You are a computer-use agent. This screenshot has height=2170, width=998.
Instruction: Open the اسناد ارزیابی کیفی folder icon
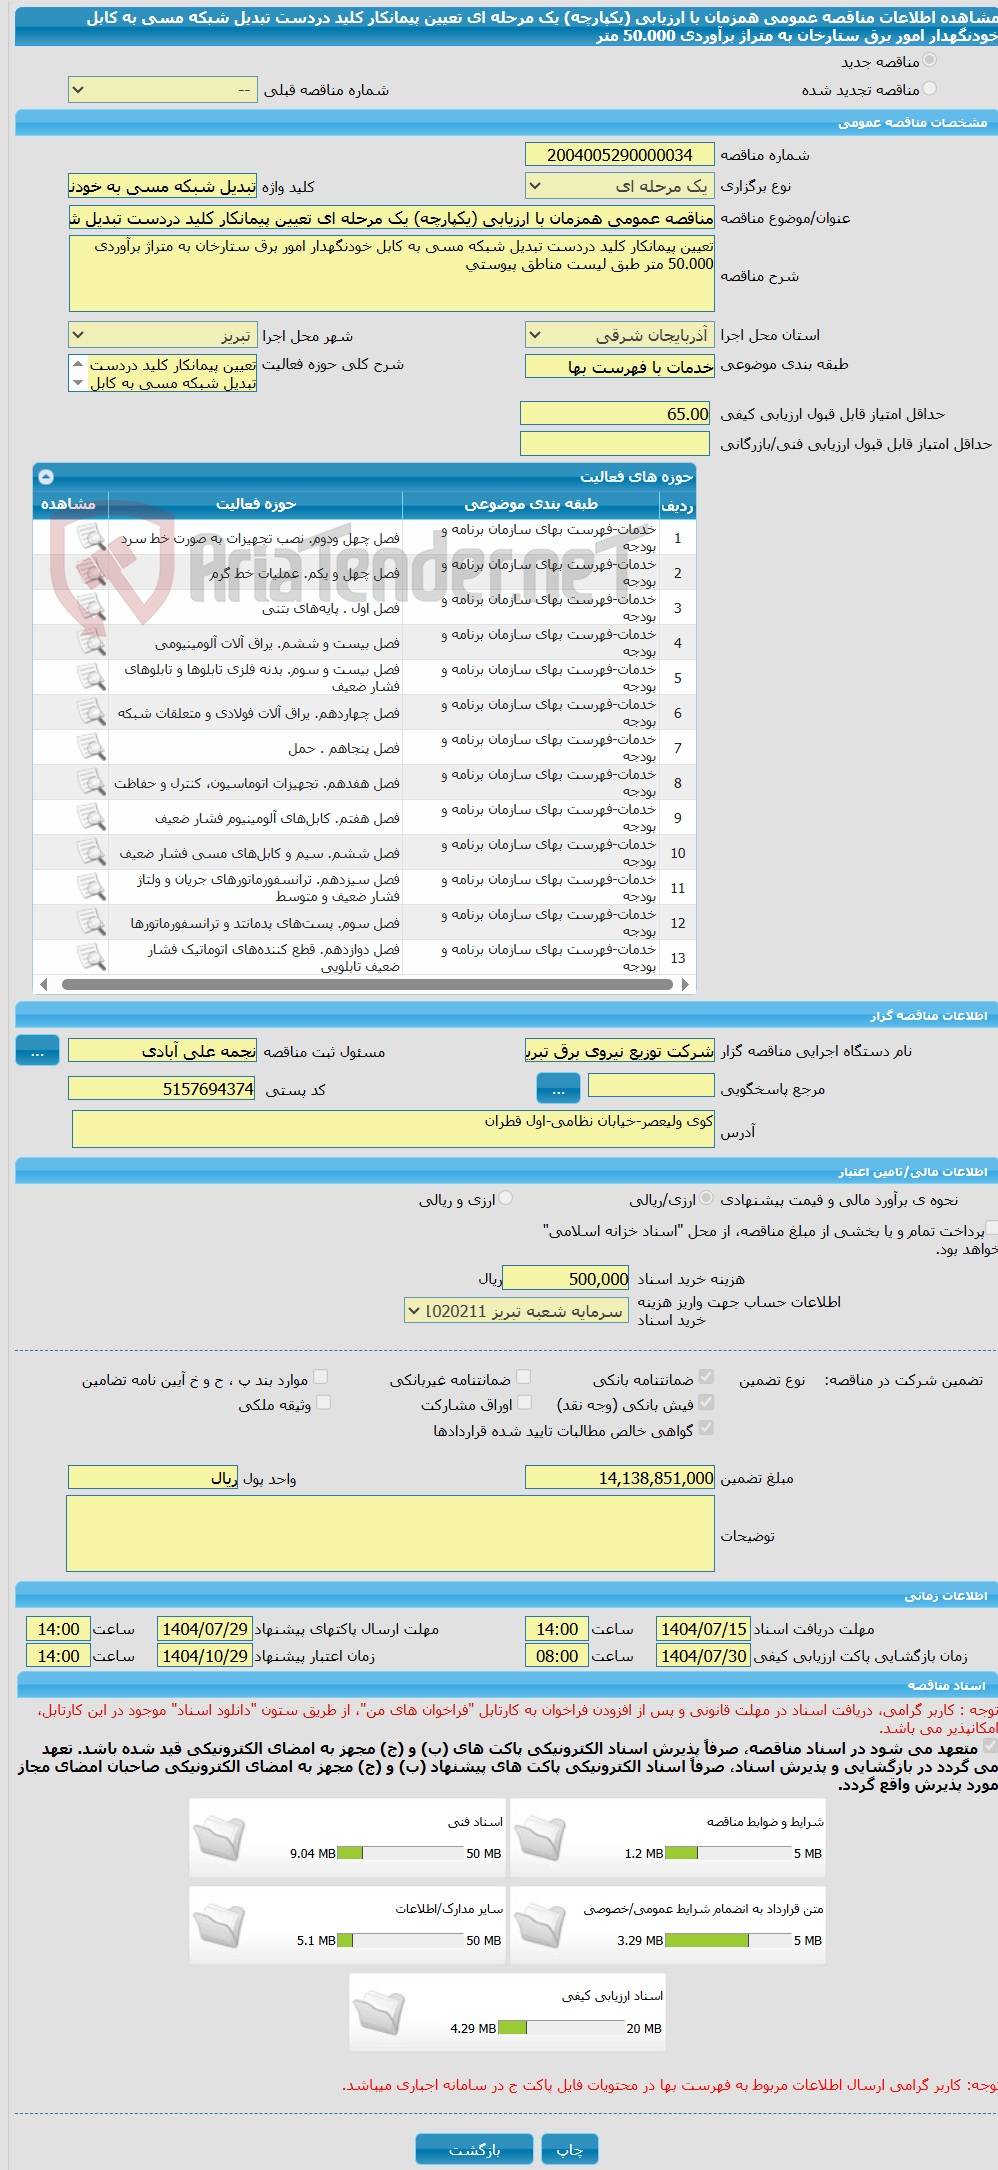[x=378, y=2011]
